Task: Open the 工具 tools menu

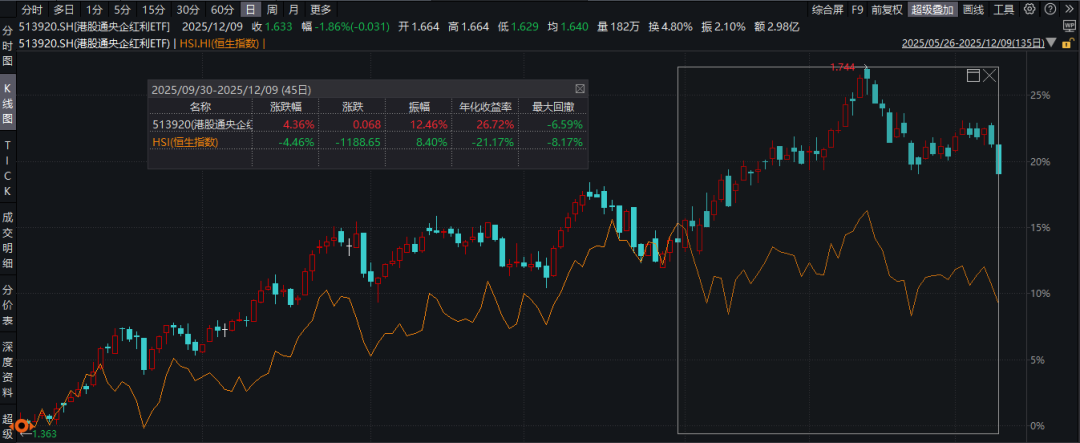Action: coord(1004,10)
